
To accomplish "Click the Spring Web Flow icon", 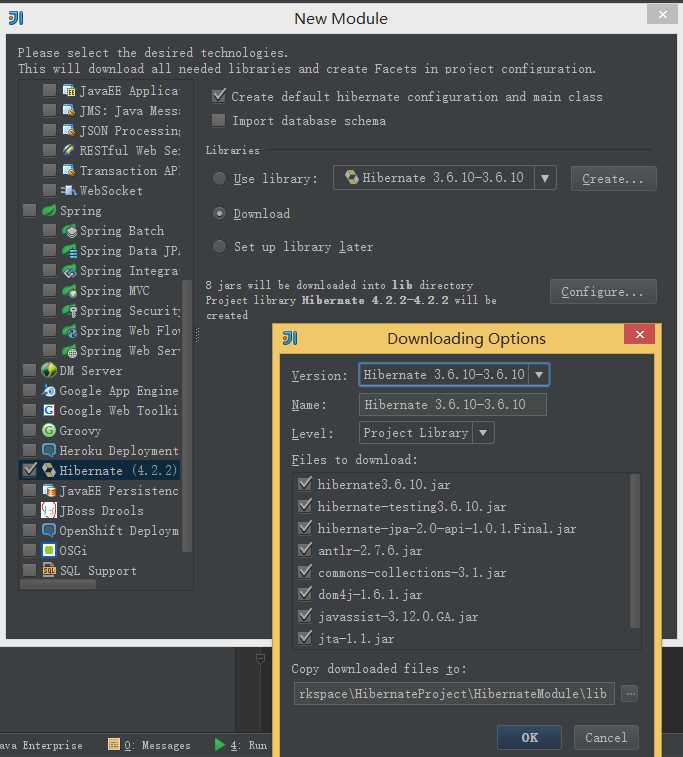I will (x=70, y=331).
